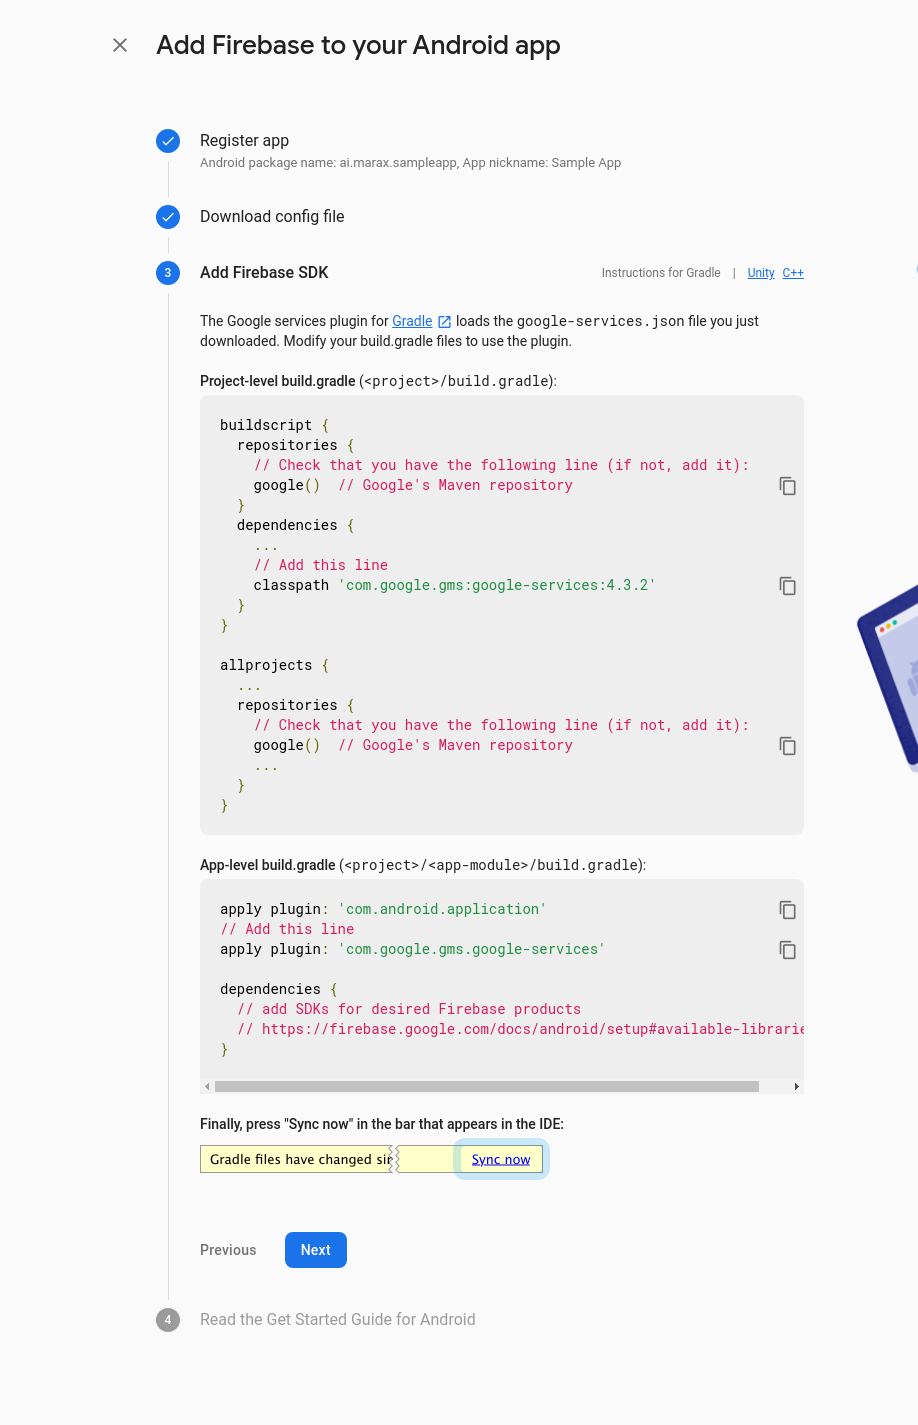Open the external link icon beside Gradle

point(445,322)
